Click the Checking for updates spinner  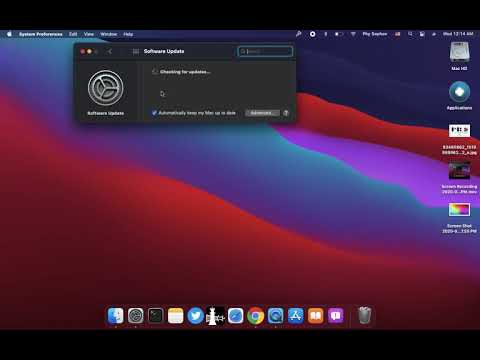coord(155,72)
